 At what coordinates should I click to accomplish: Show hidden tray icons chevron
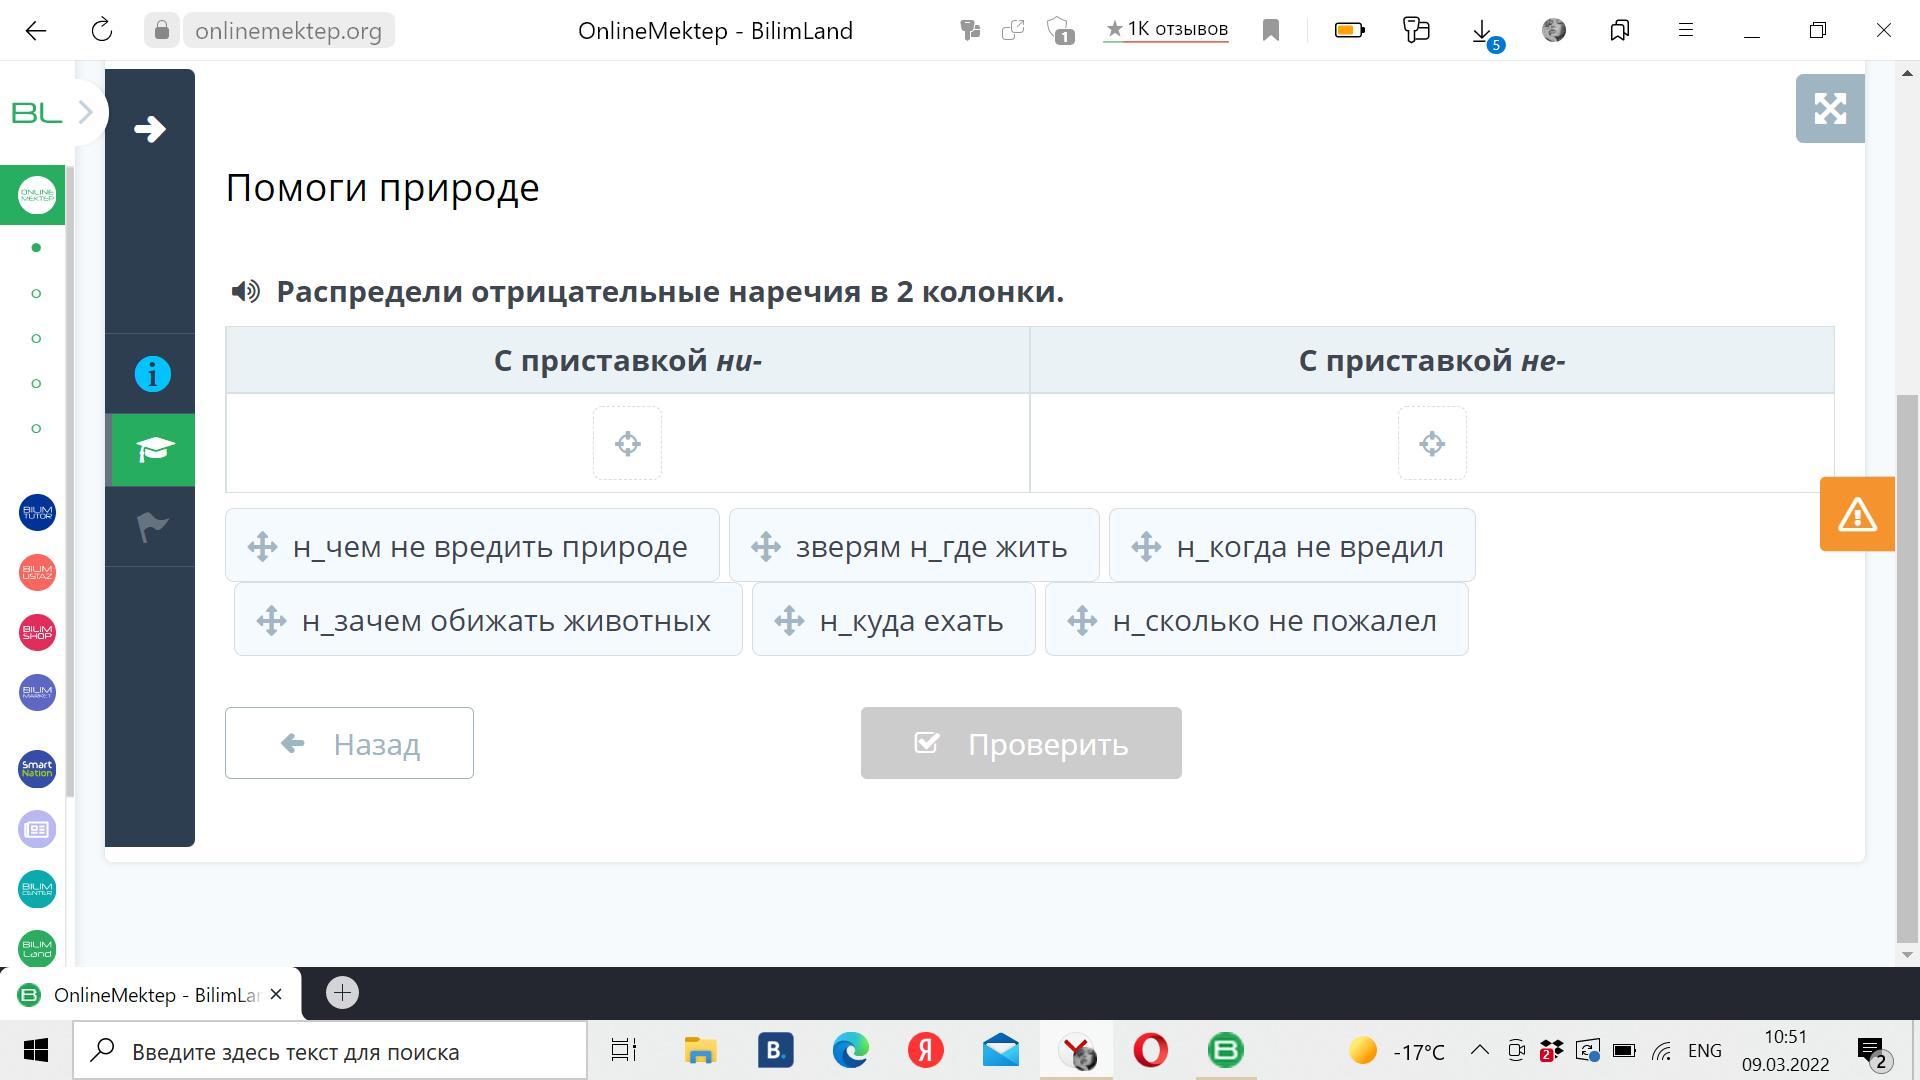pos(1479,1050)
